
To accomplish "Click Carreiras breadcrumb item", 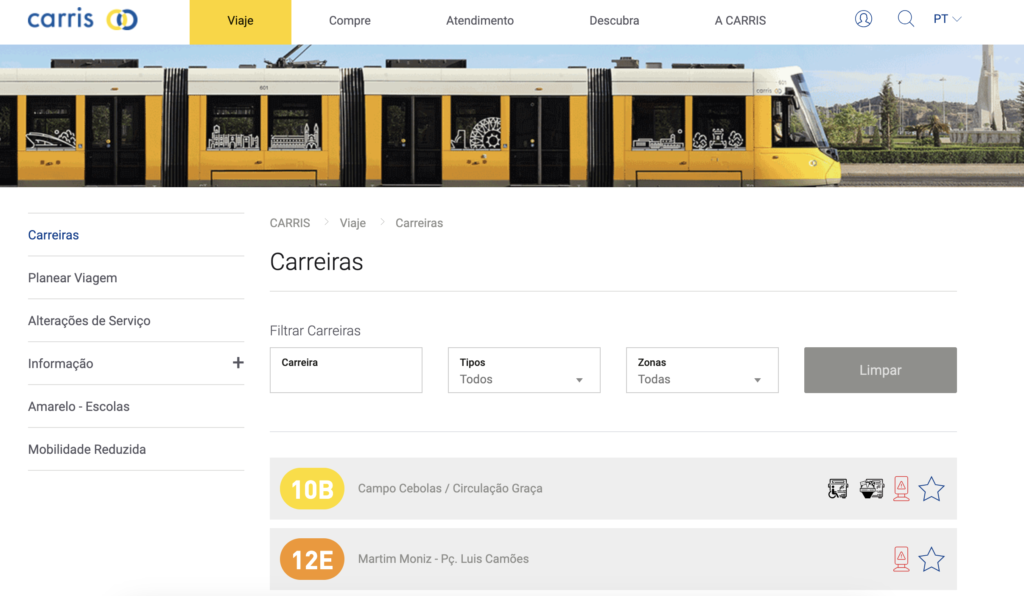I will point(419,223).
